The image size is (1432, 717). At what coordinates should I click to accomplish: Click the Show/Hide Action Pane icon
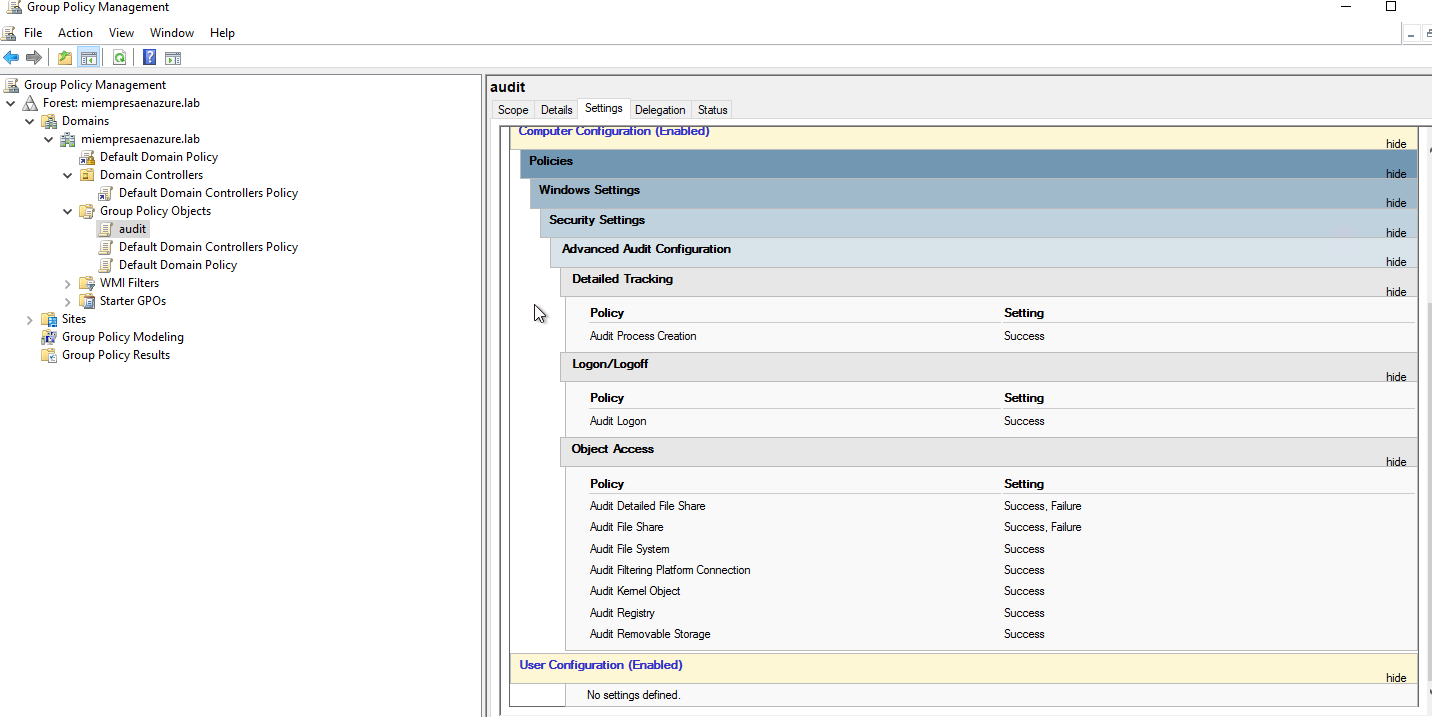173,58
